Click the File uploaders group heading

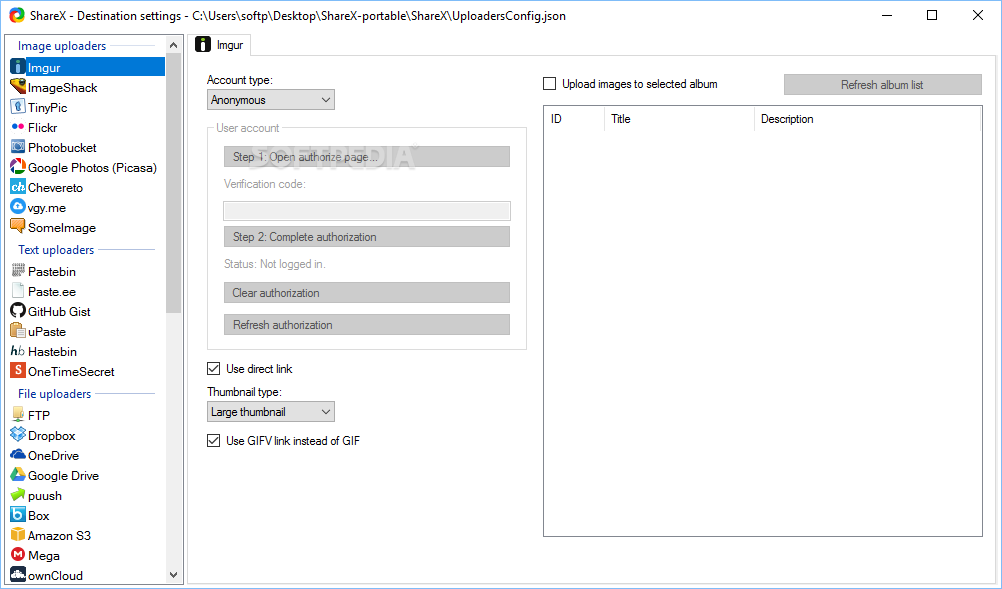coord(54,394)
